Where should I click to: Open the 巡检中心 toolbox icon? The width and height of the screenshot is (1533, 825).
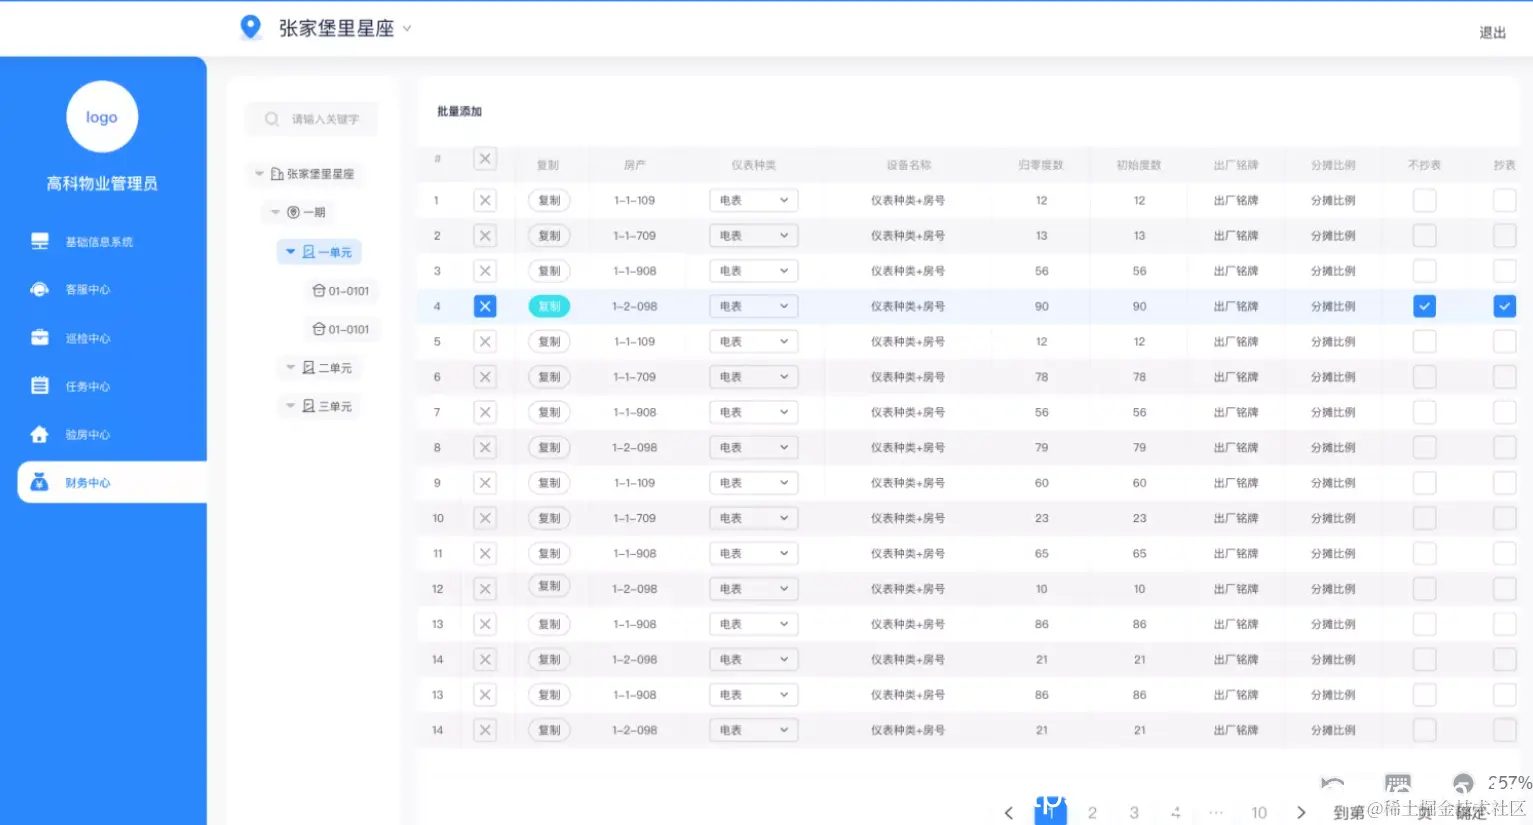(x=40, y=337)
